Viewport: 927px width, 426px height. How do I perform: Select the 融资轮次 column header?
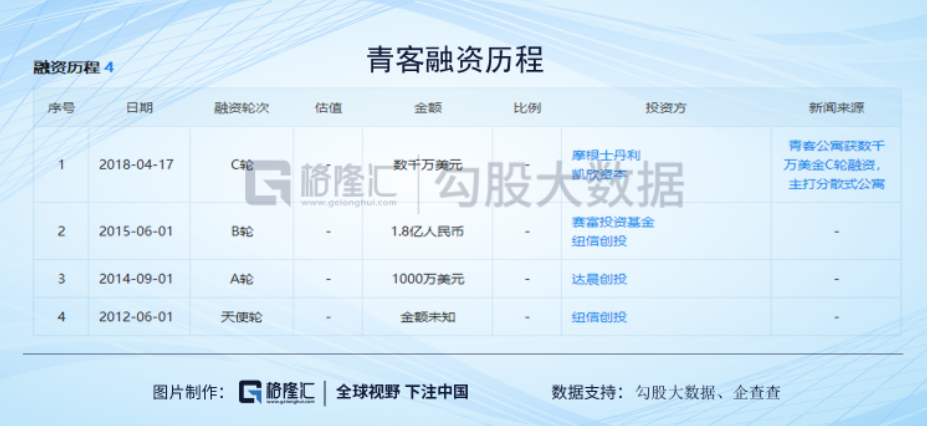(x=242, y=108)
